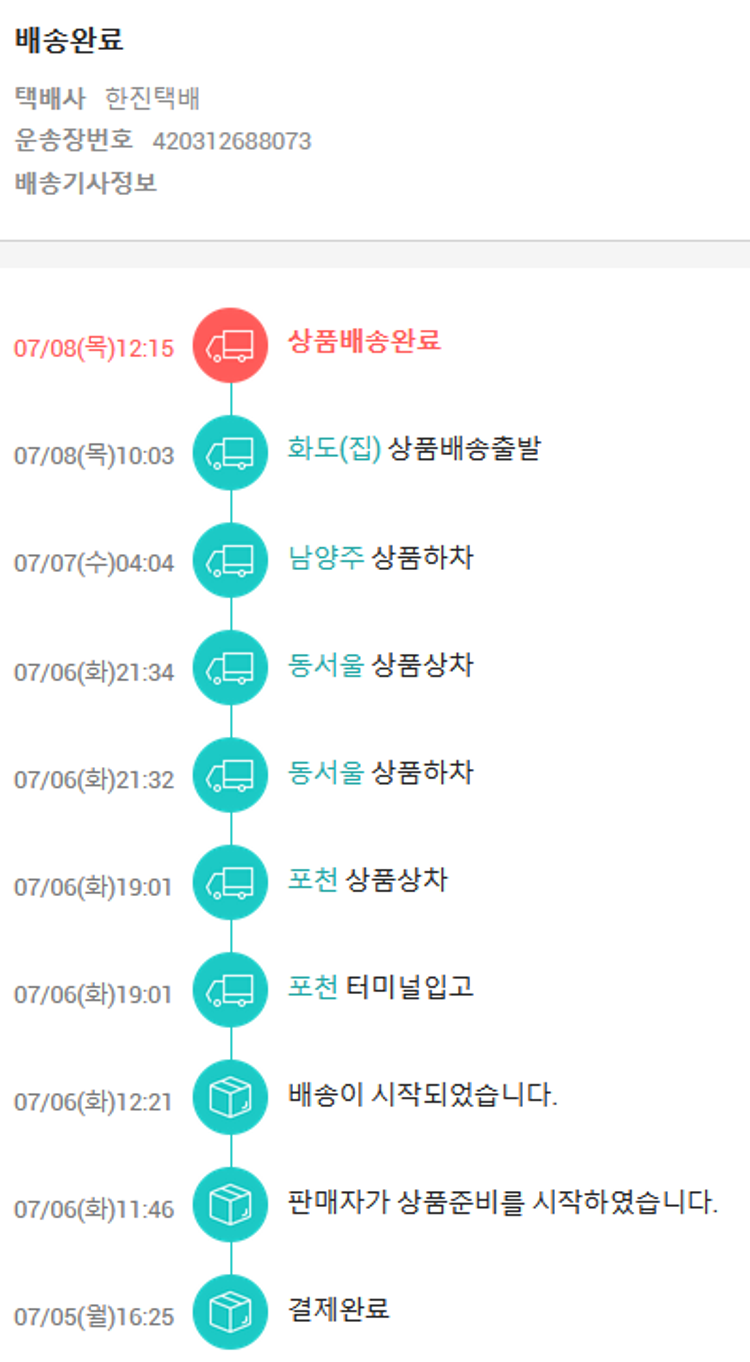This screenshot has width=750, height=1362.
Task: Click truck icon beside 포천 터미널입고
Action: coord(230,991)
